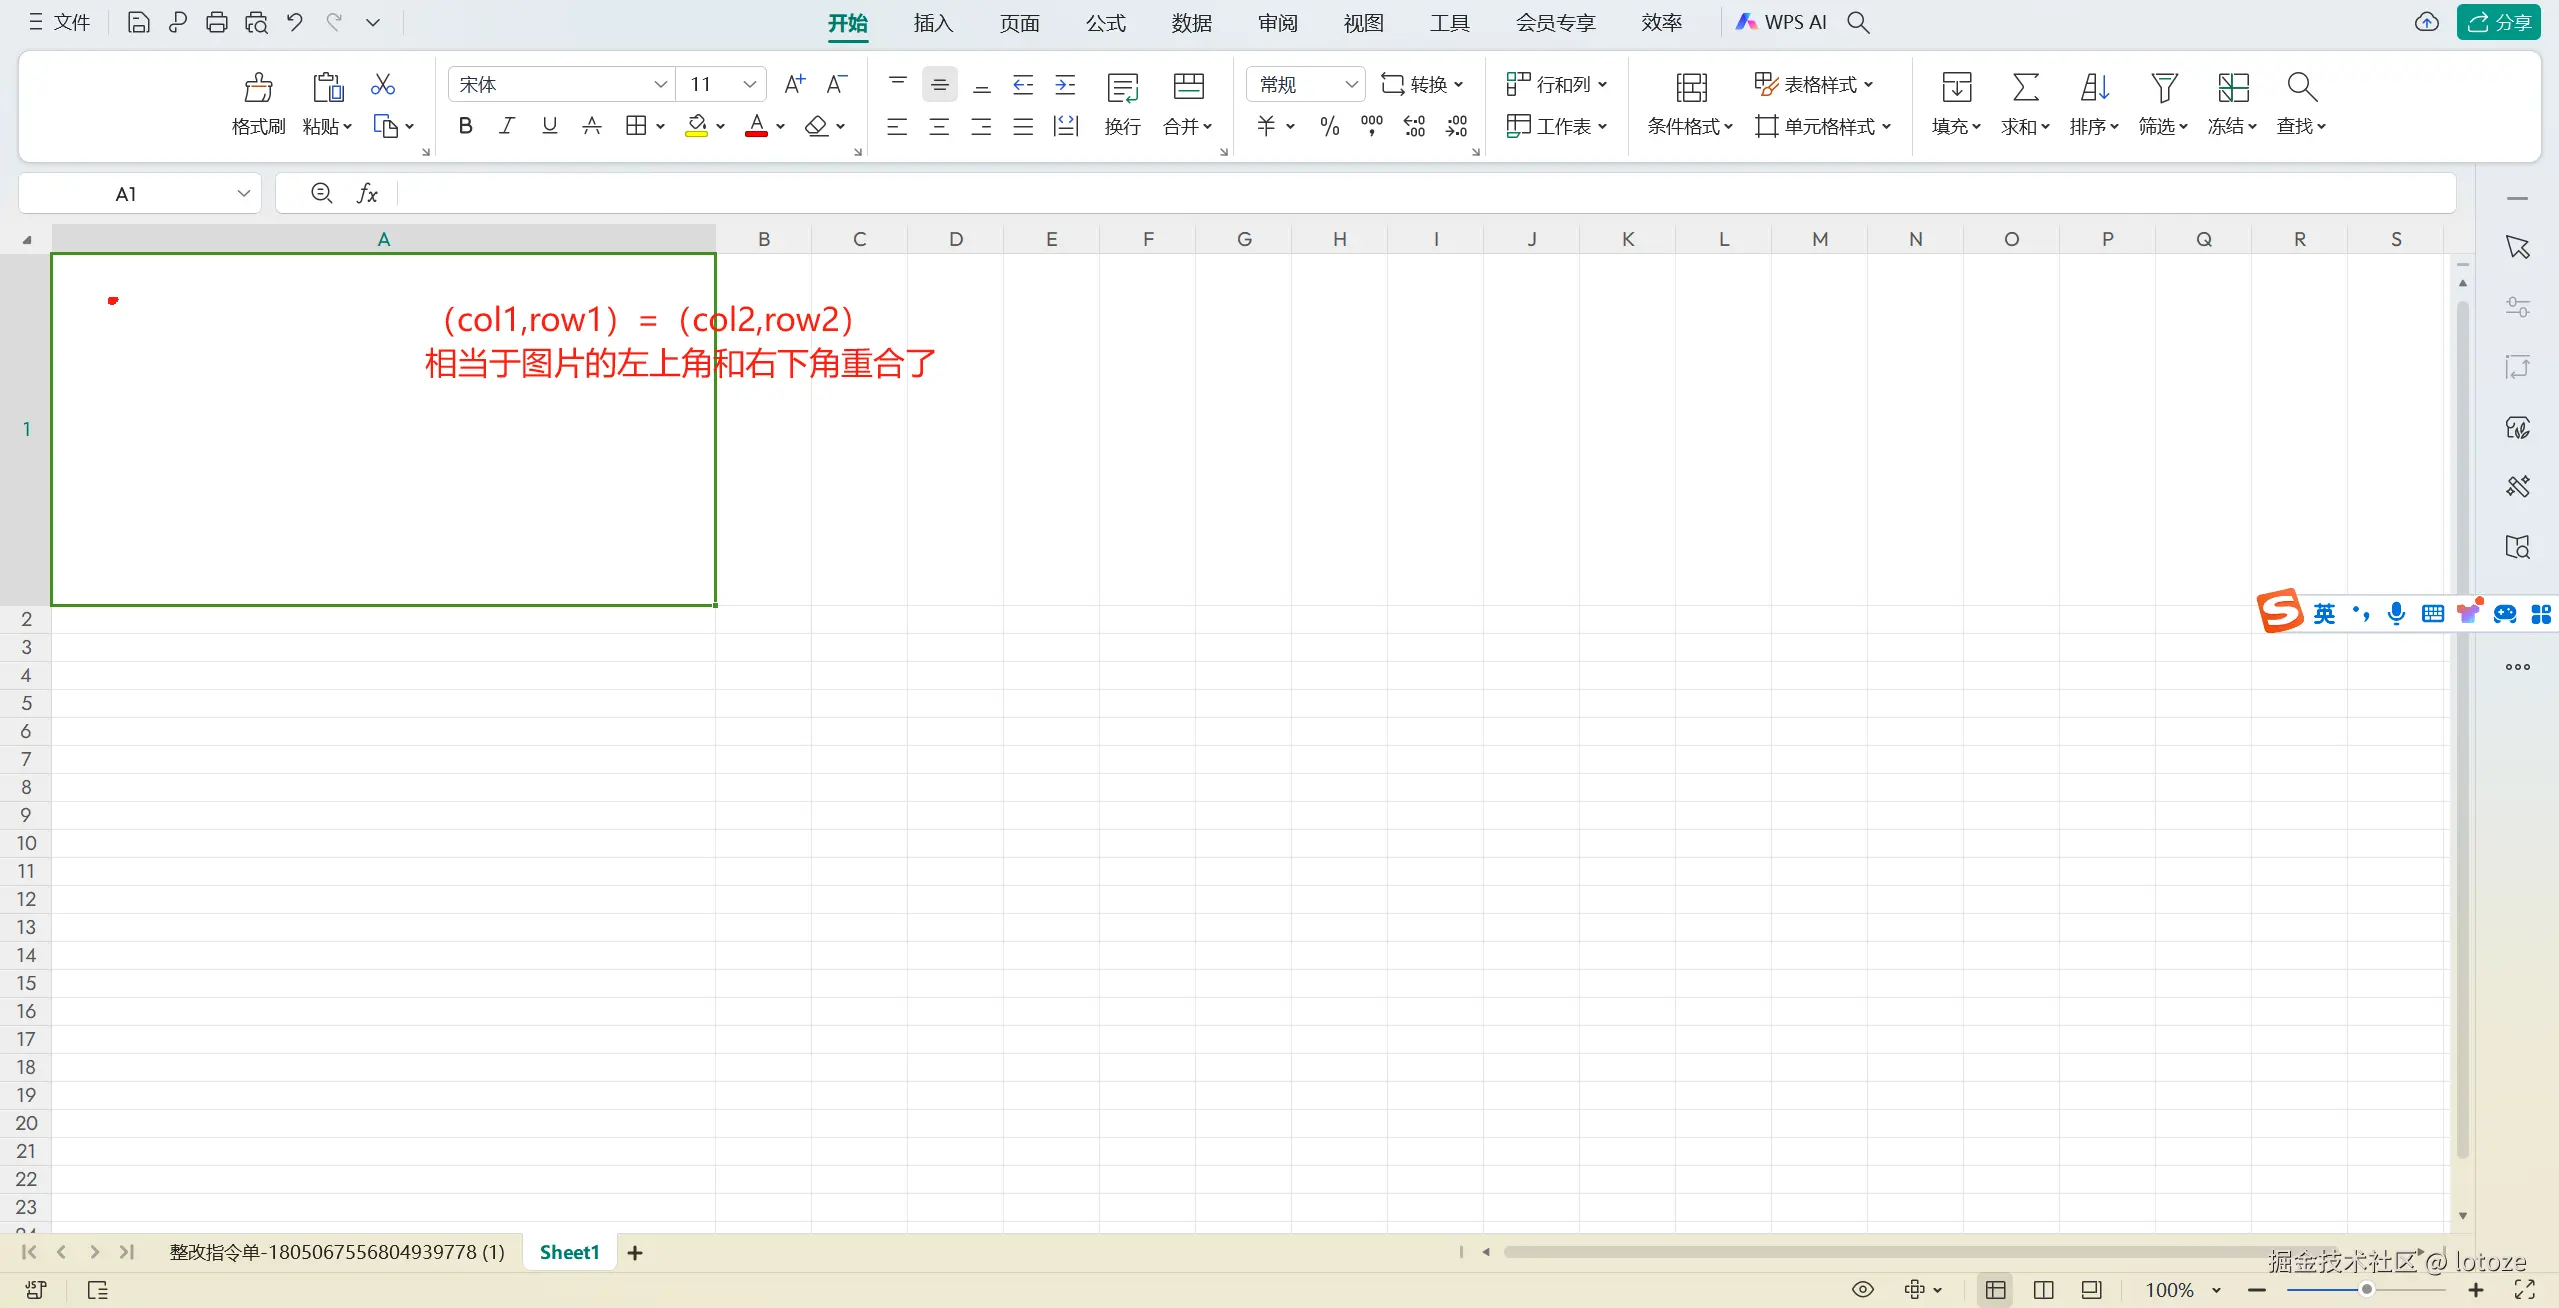
Task: Select the Sheet1 worksheet tab
Action: click(569, 1252)
